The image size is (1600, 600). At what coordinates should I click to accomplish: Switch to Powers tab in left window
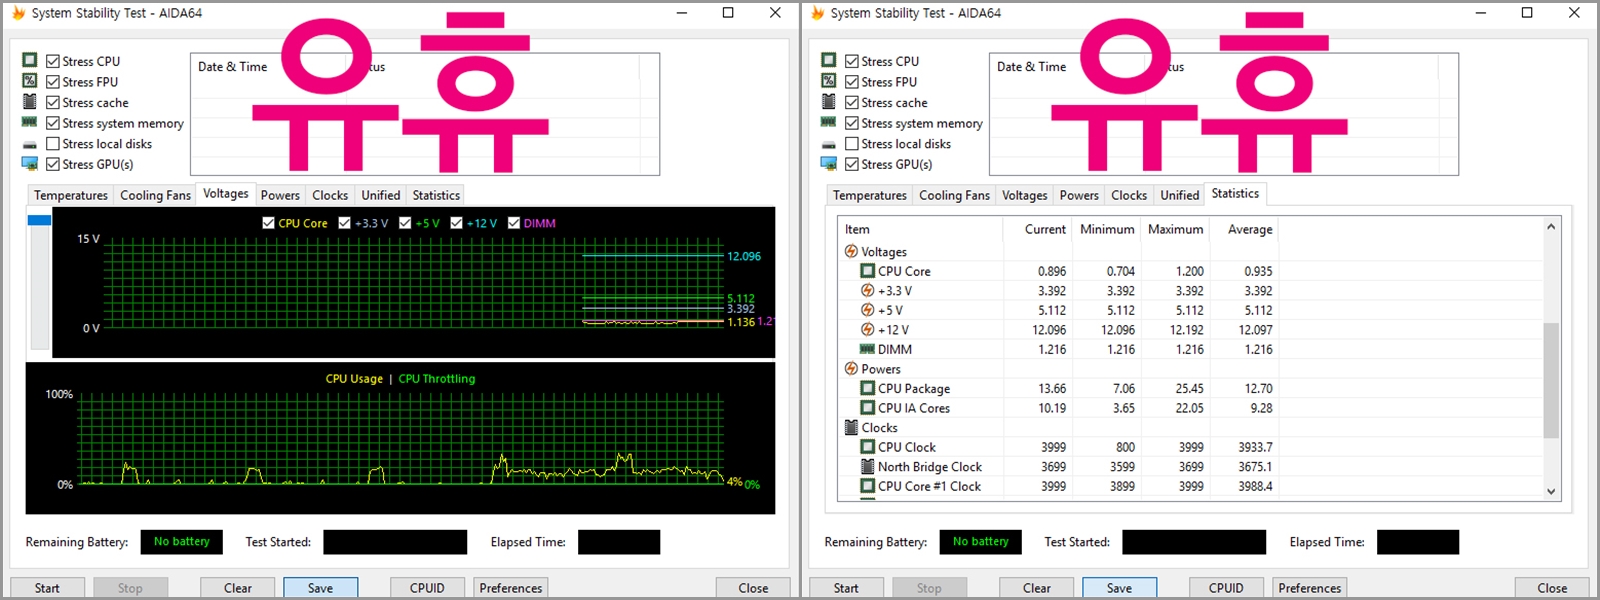click(280, 195)
